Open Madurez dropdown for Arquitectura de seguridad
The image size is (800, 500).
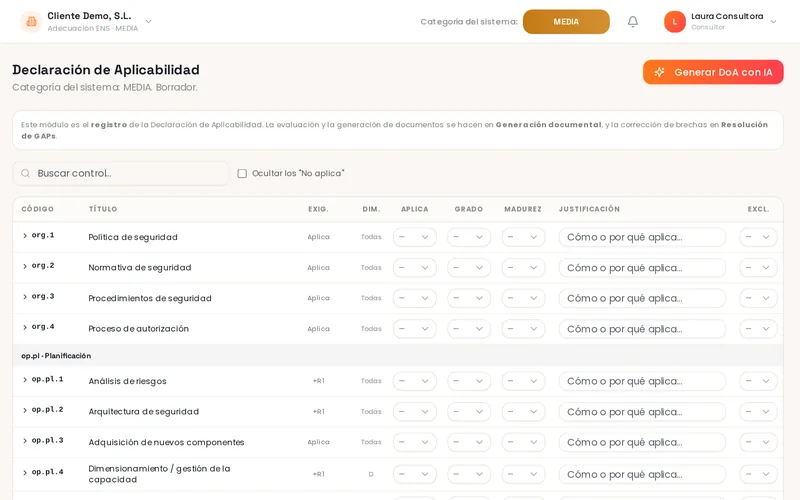point(523,412)
